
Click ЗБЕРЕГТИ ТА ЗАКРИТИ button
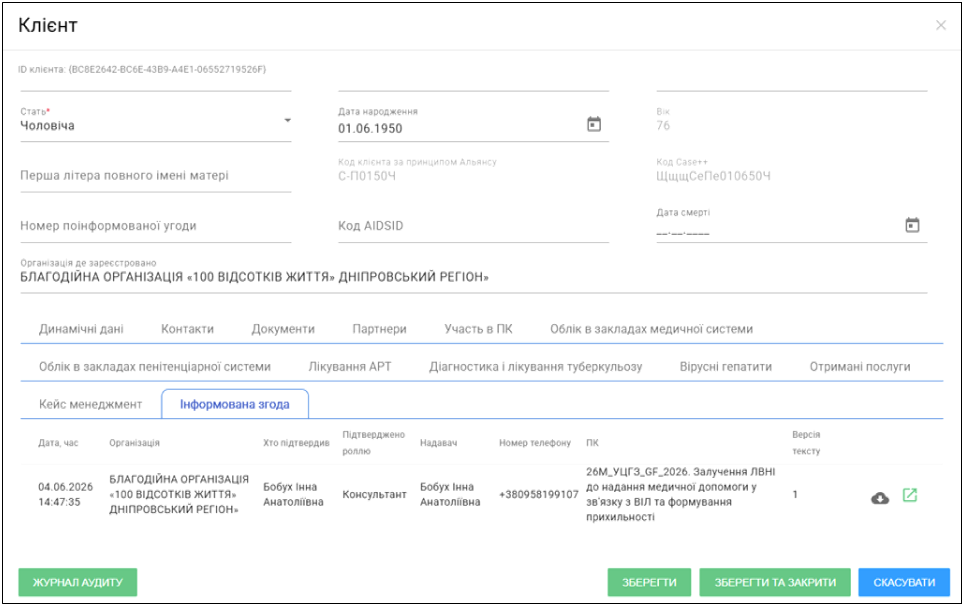click(775, 582)
